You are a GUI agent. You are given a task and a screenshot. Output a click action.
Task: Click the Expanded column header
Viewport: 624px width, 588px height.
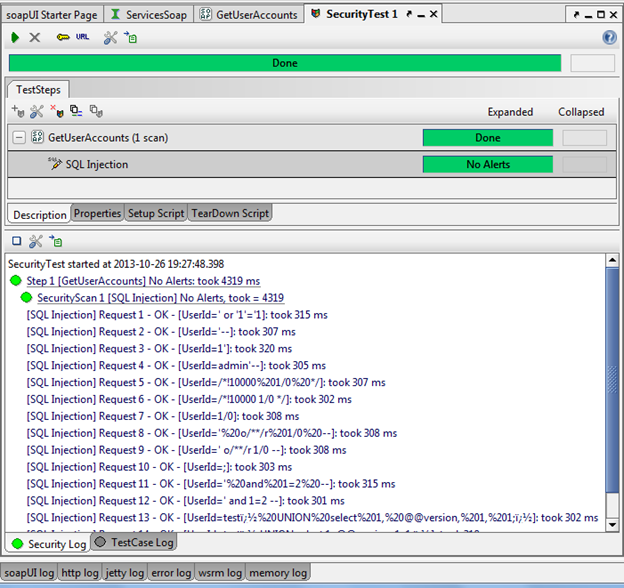click(510, 112)
